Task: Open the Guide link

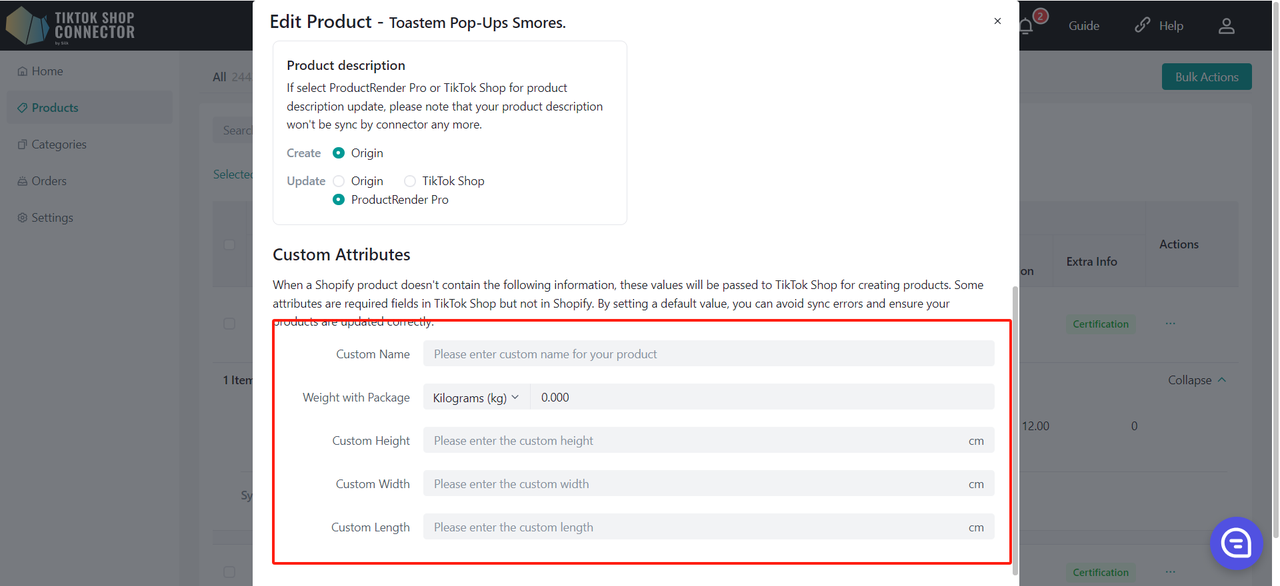Action: 1083,26
